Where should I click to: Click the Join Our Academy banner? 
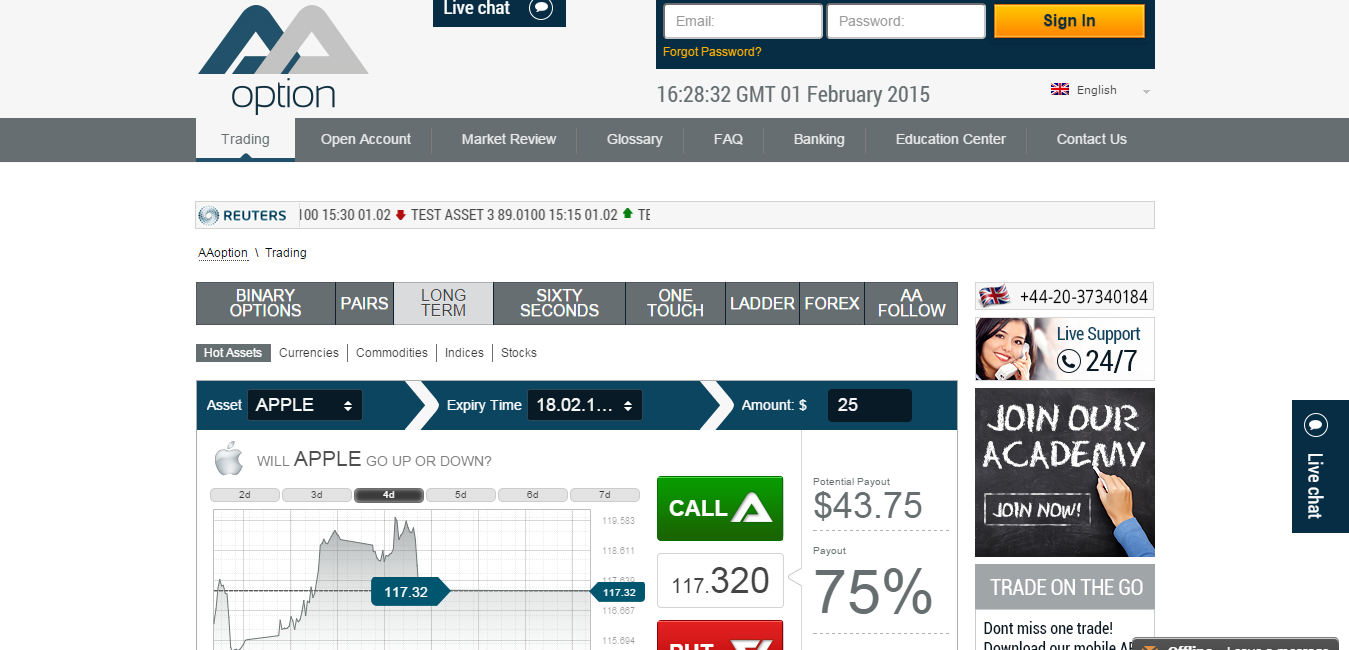[x=1065, y=472]
